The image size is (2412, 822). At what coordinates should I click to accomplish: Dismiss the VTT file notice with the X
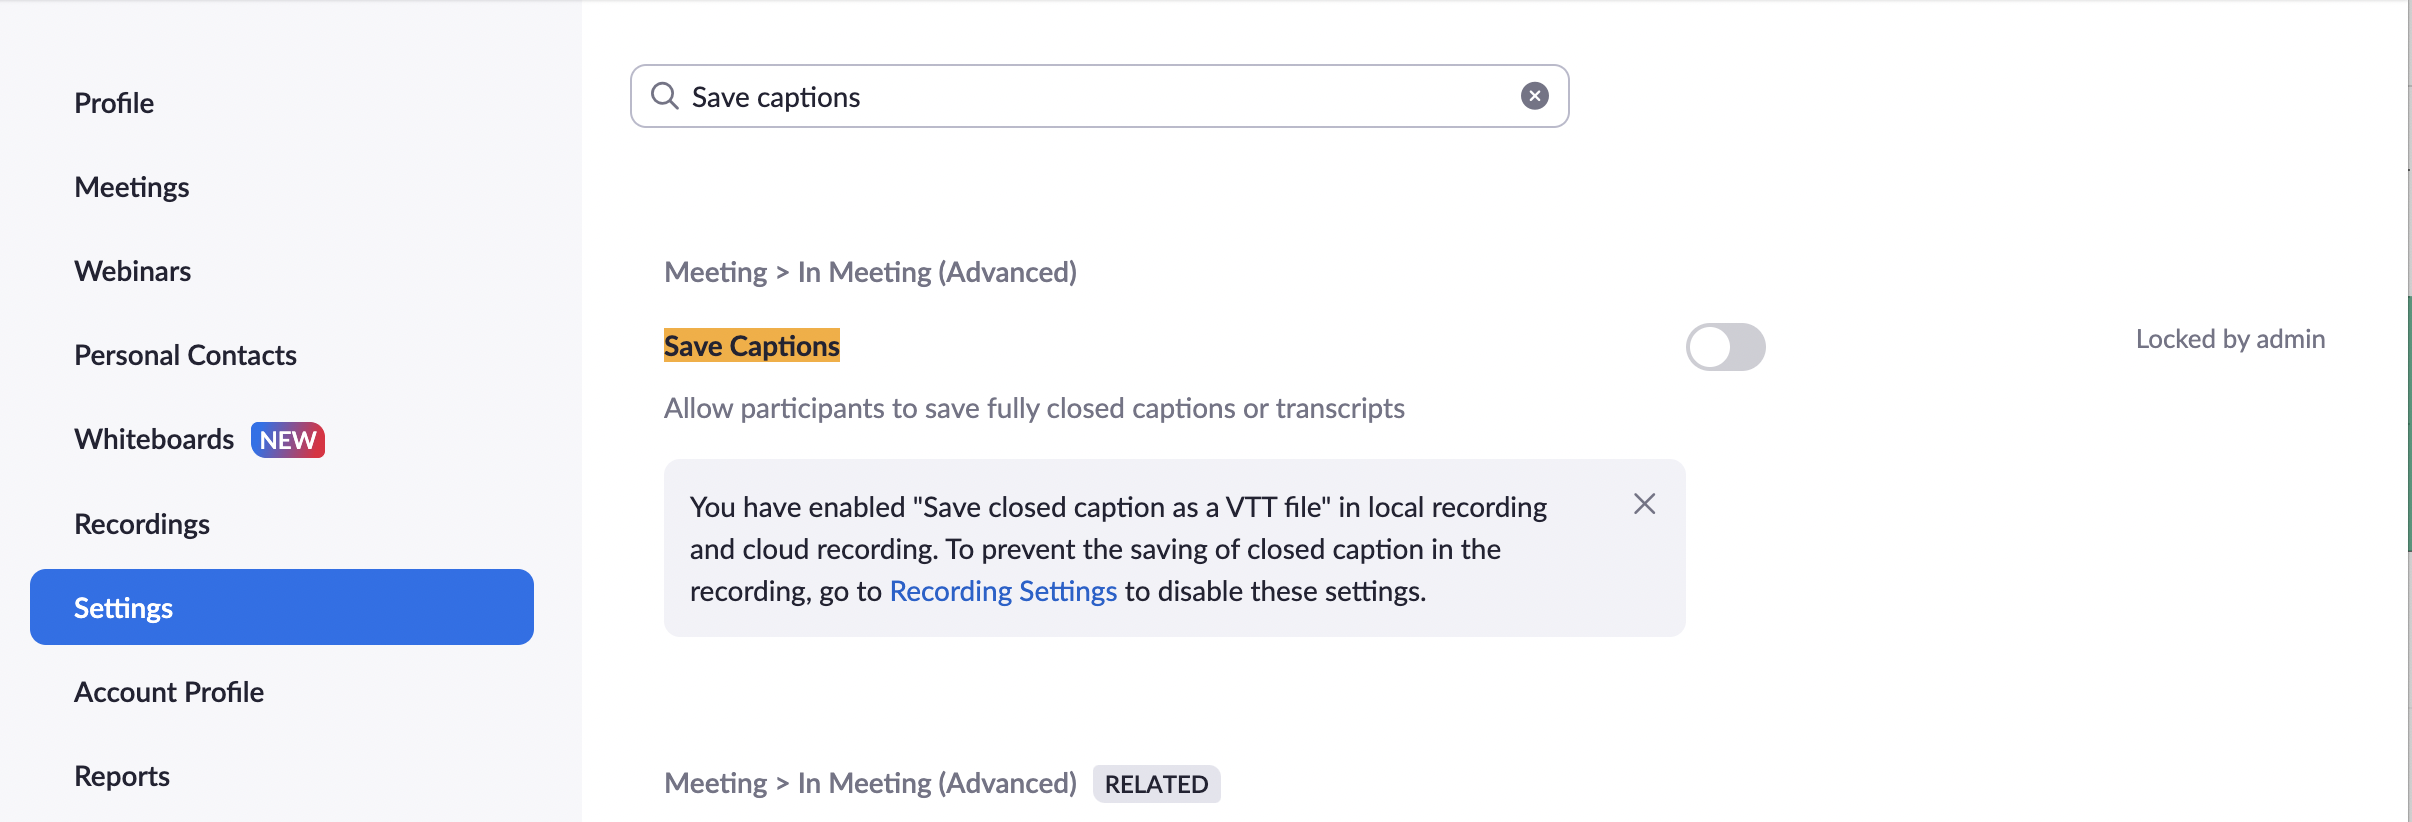tap(1643, 504)
